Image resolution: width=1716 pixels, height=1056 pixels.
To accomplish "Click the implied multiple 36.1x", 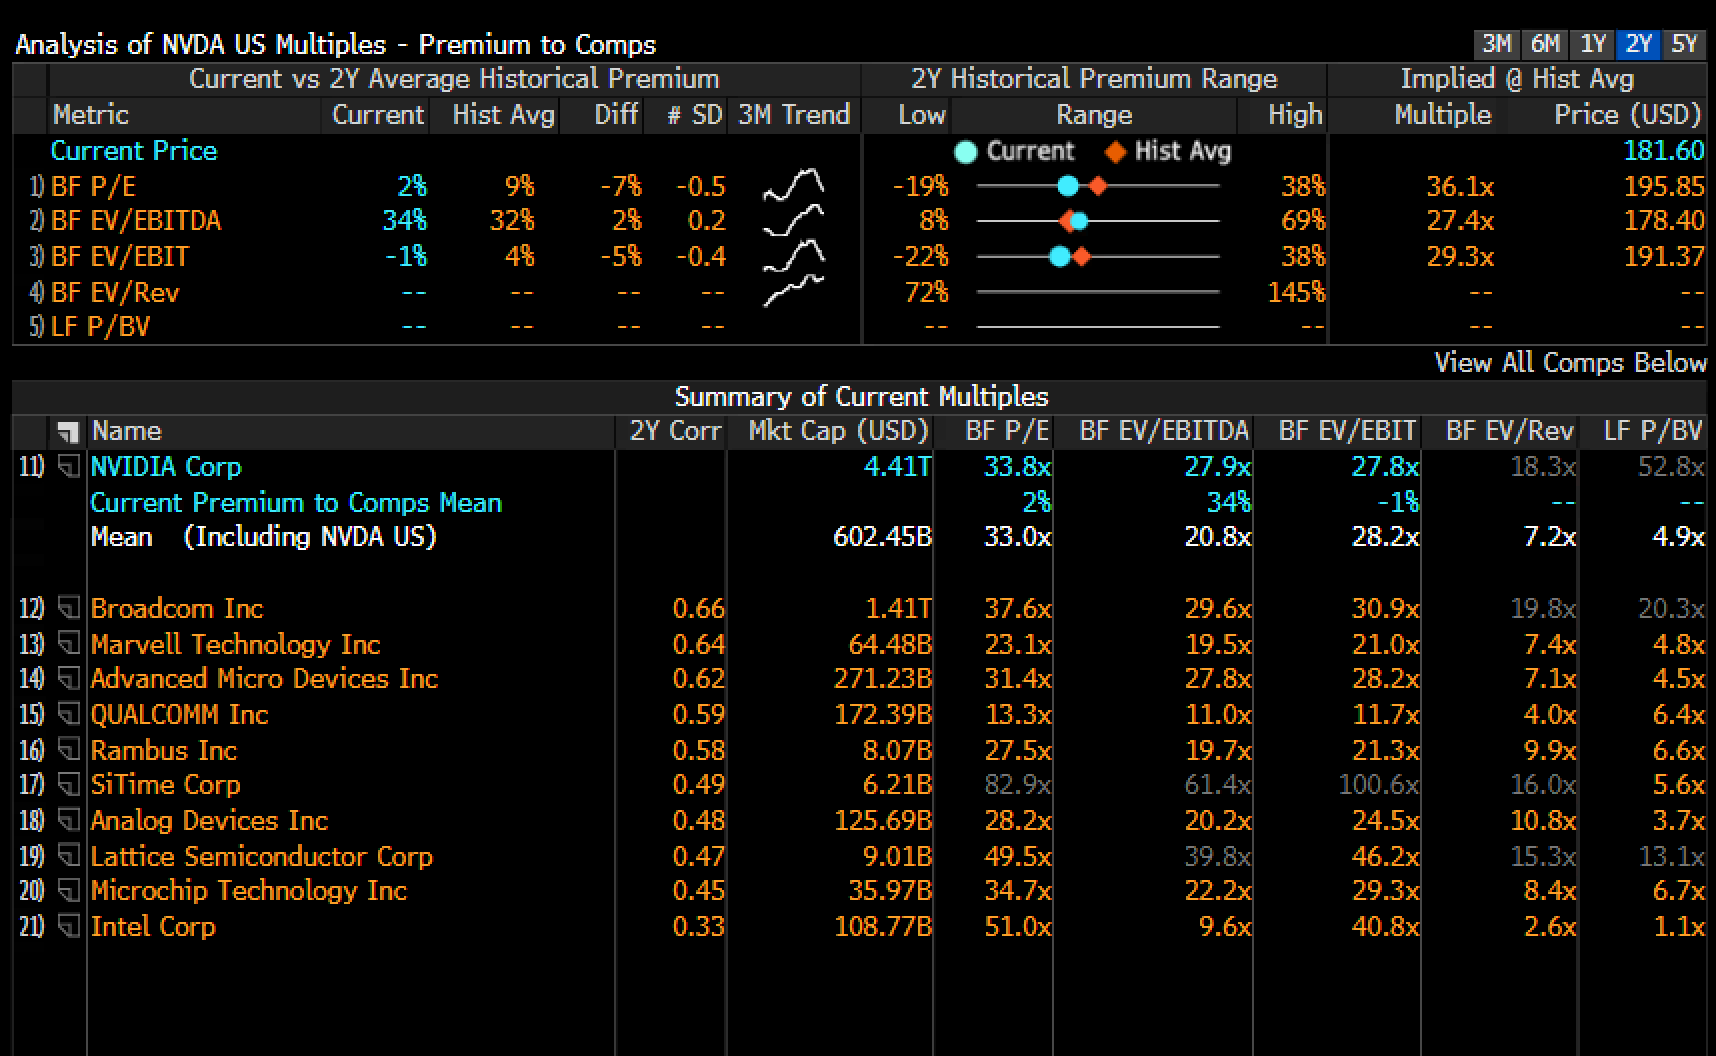I will click(x=1460, y=186).
